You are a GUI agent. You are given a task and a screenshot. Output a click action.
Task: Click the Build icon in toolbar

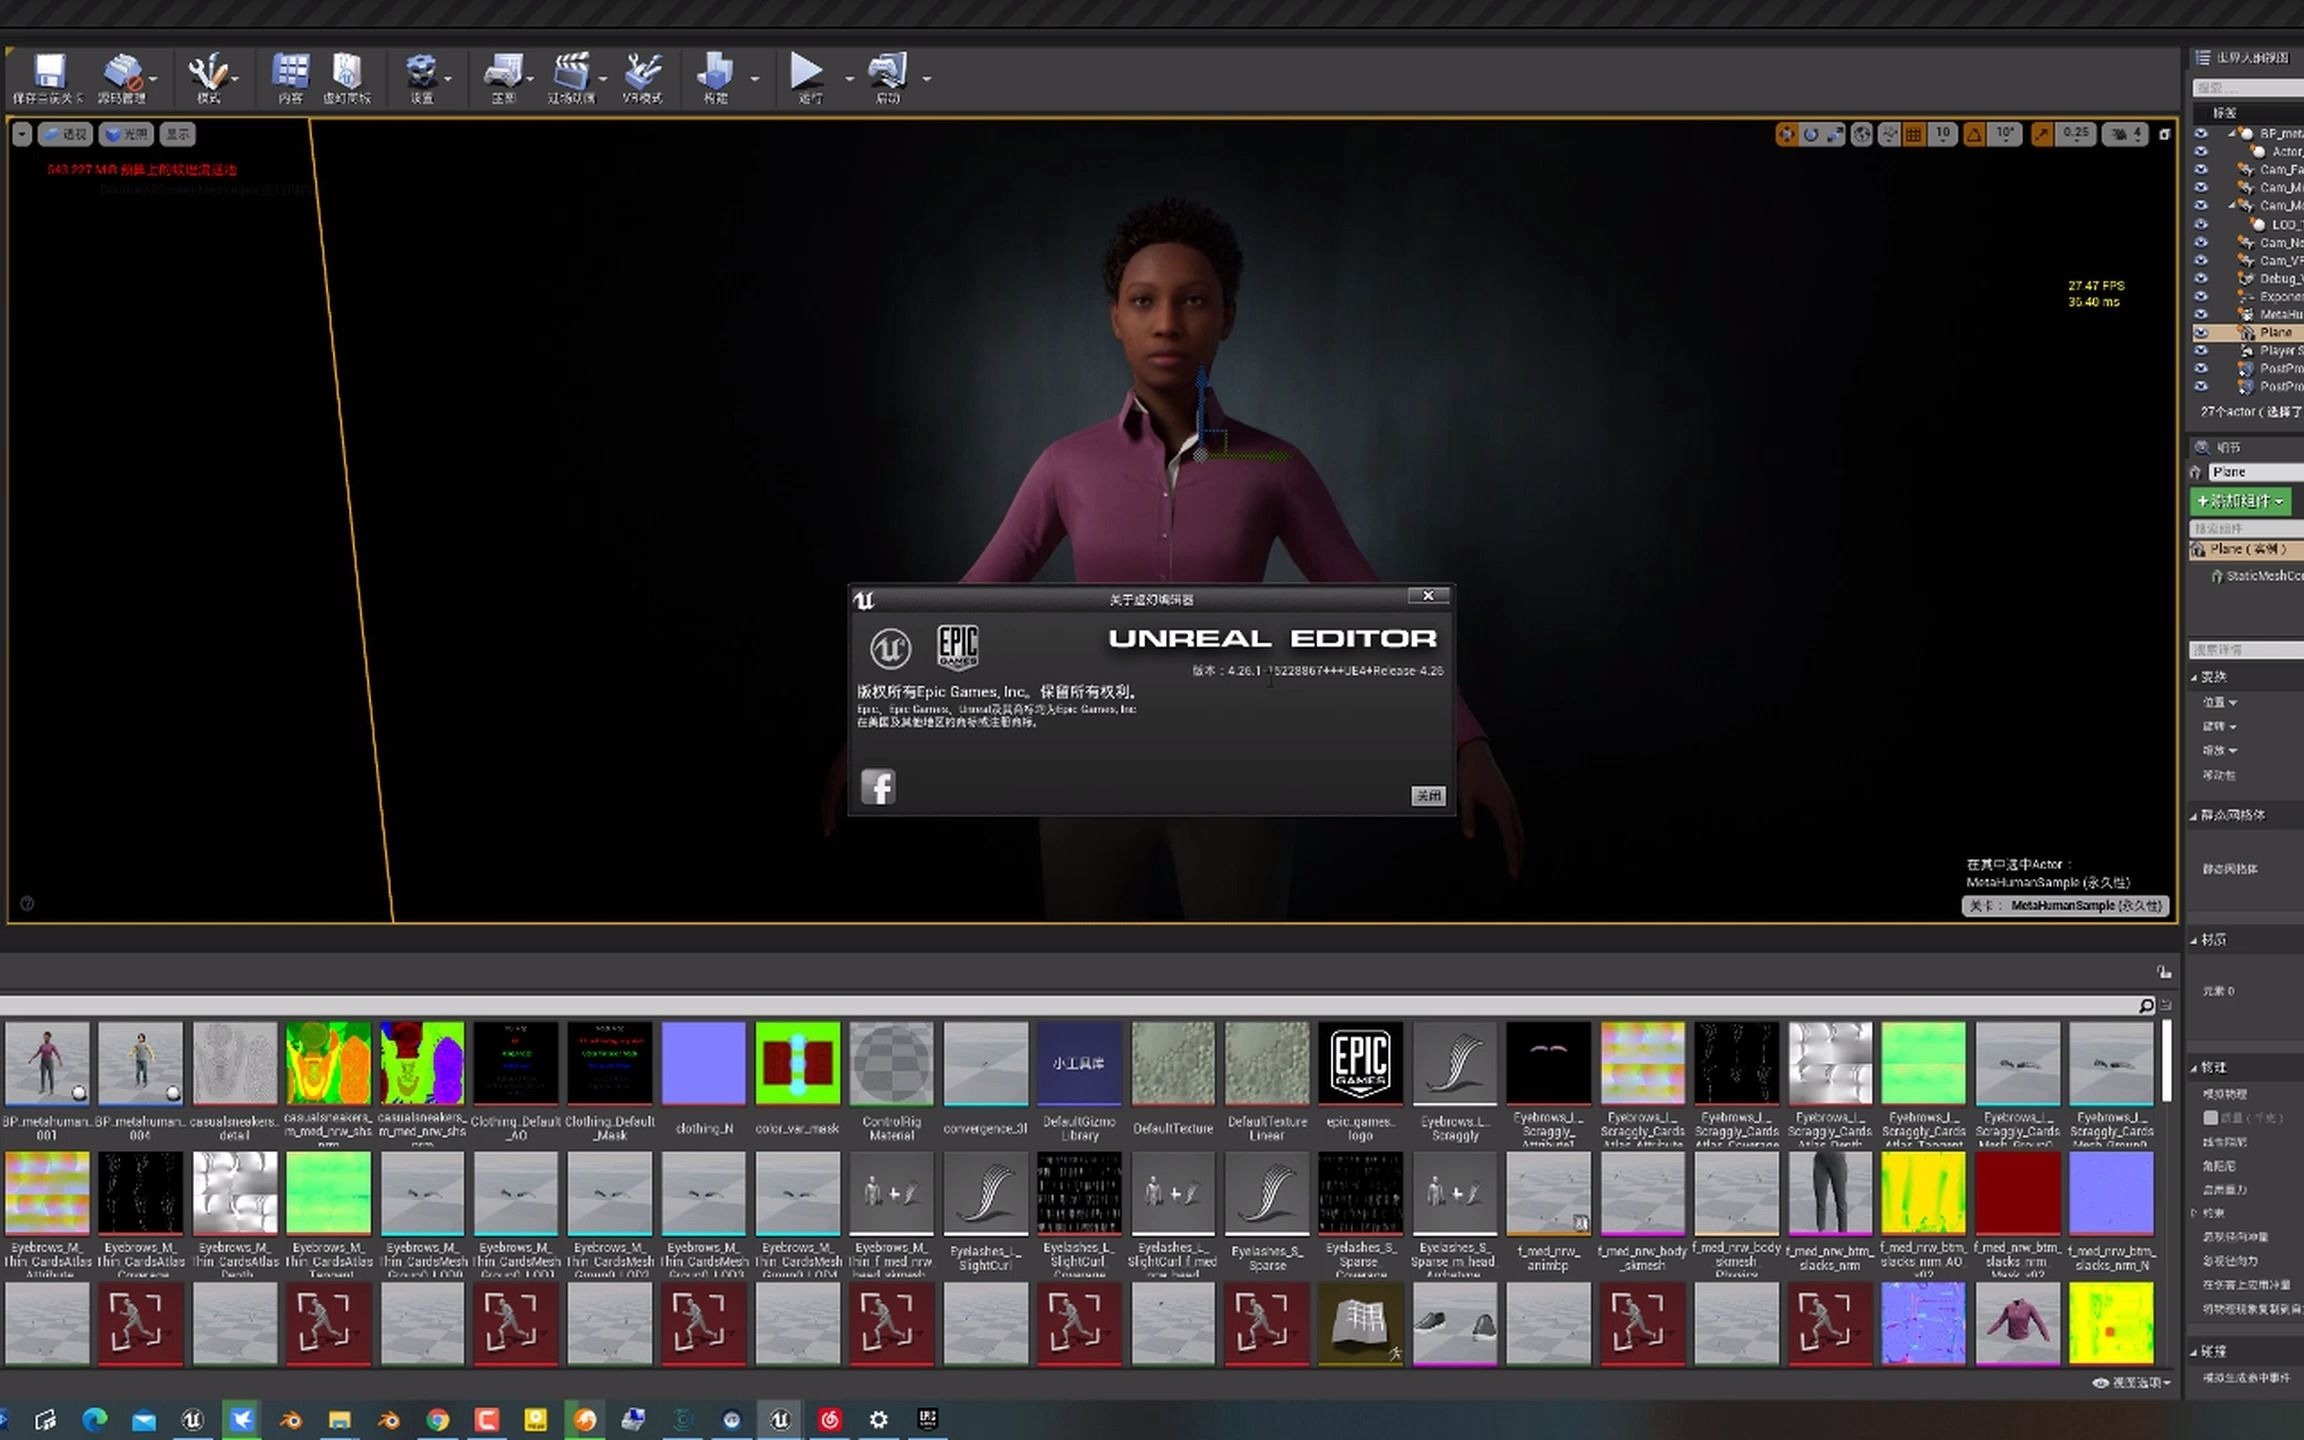[x=715, y=74]
